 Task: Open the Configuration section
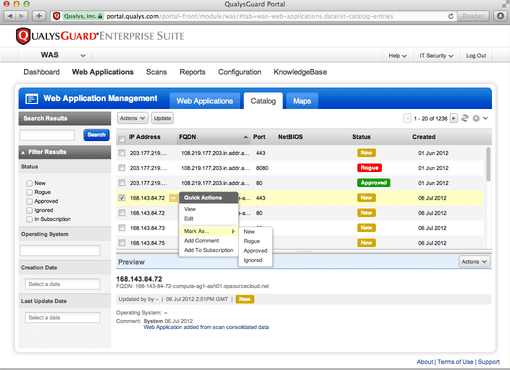(x=240, y=72)
